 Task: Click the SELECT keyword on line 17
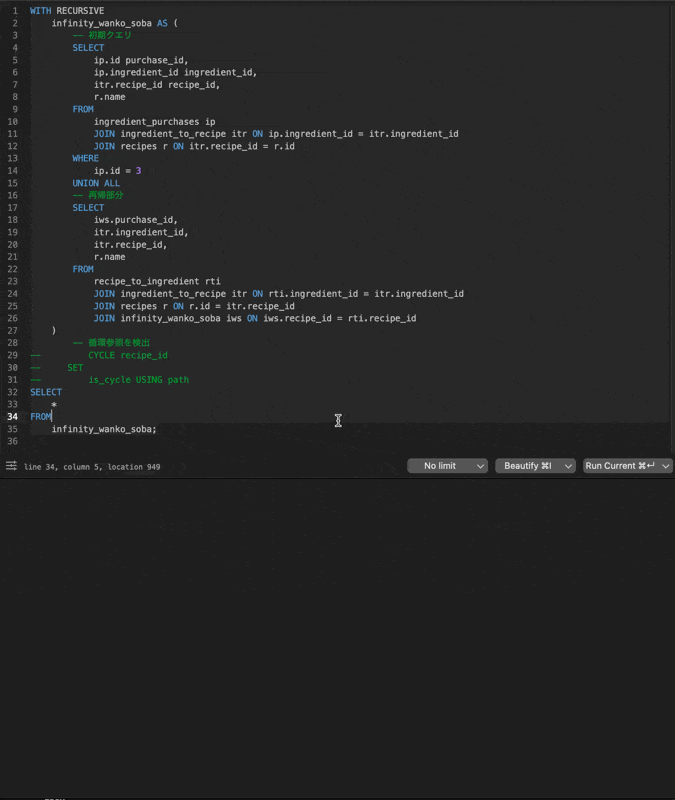[88, 208]
